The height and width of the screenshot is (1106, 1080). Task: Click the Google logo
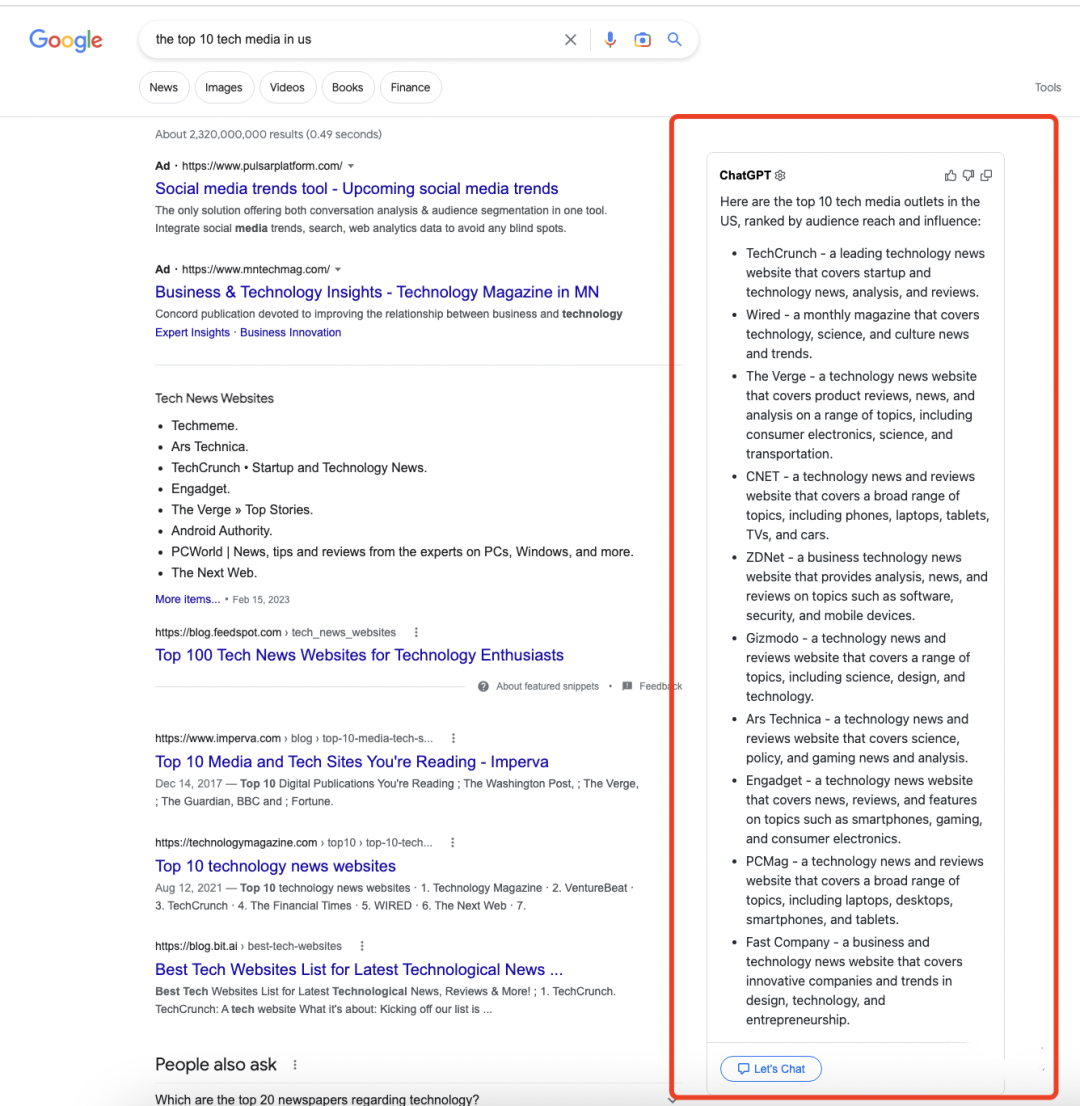tap(66, 40)
